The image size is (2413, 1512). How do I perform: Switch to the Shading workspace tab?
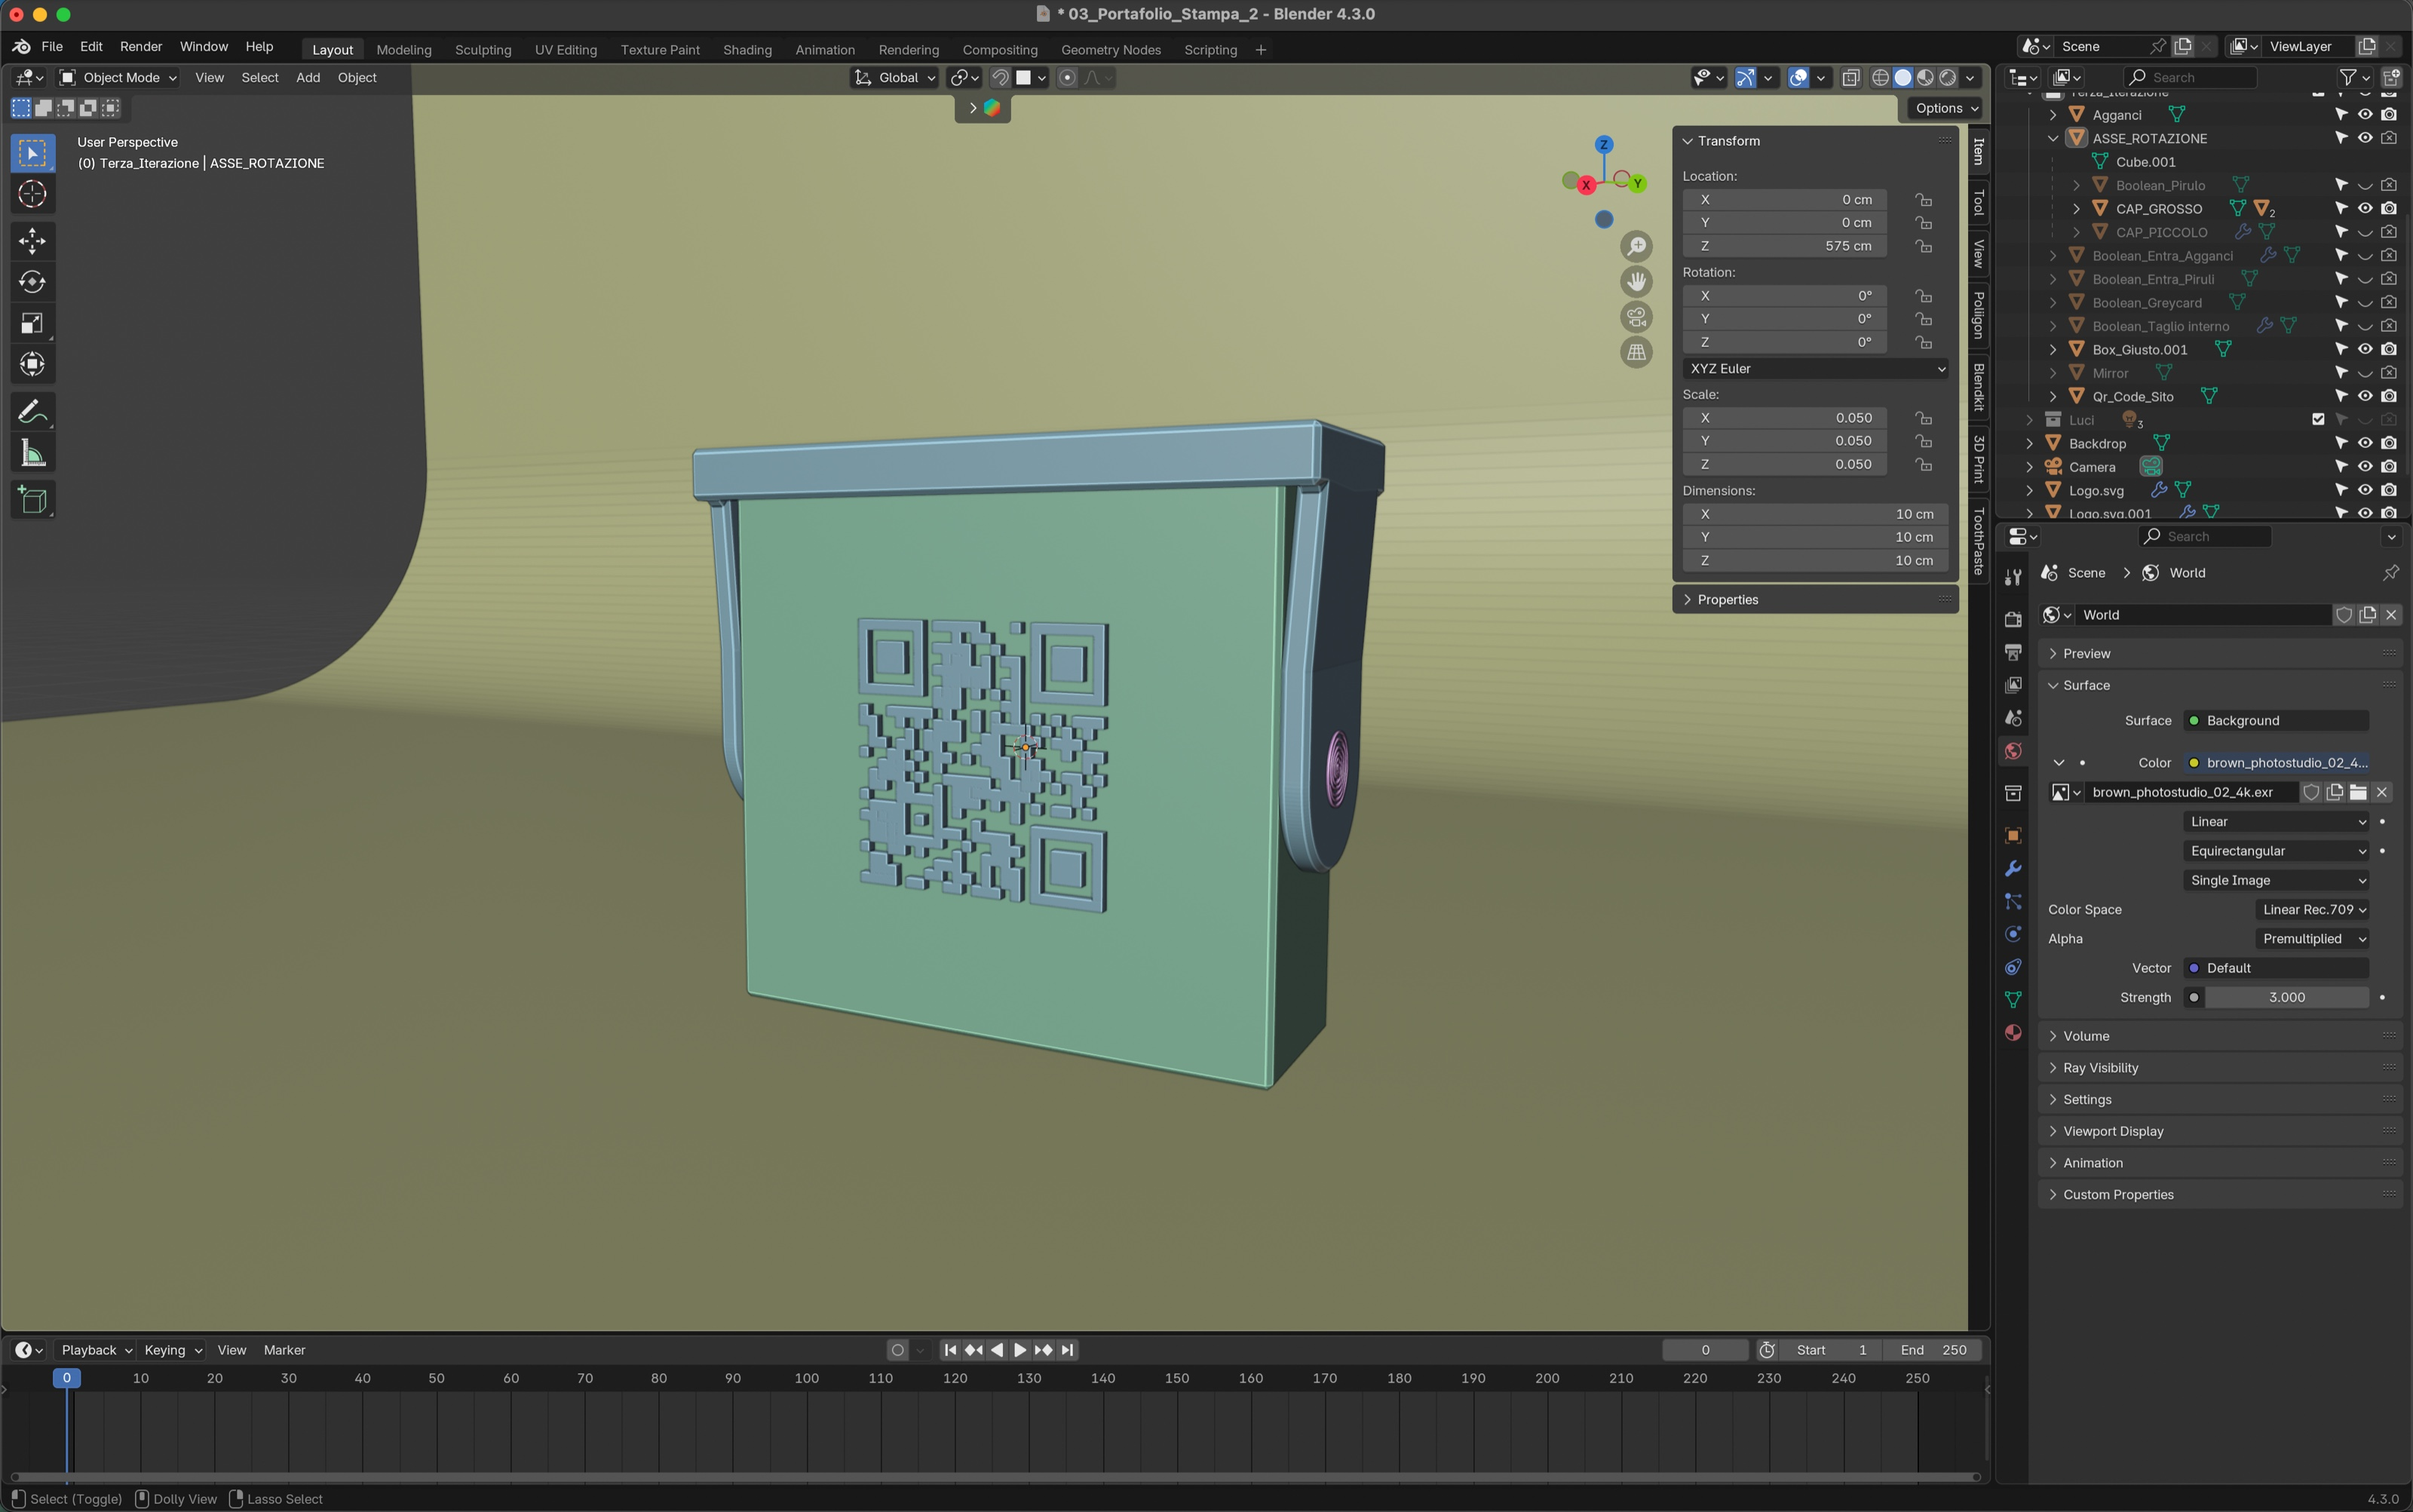click(747, 50)
